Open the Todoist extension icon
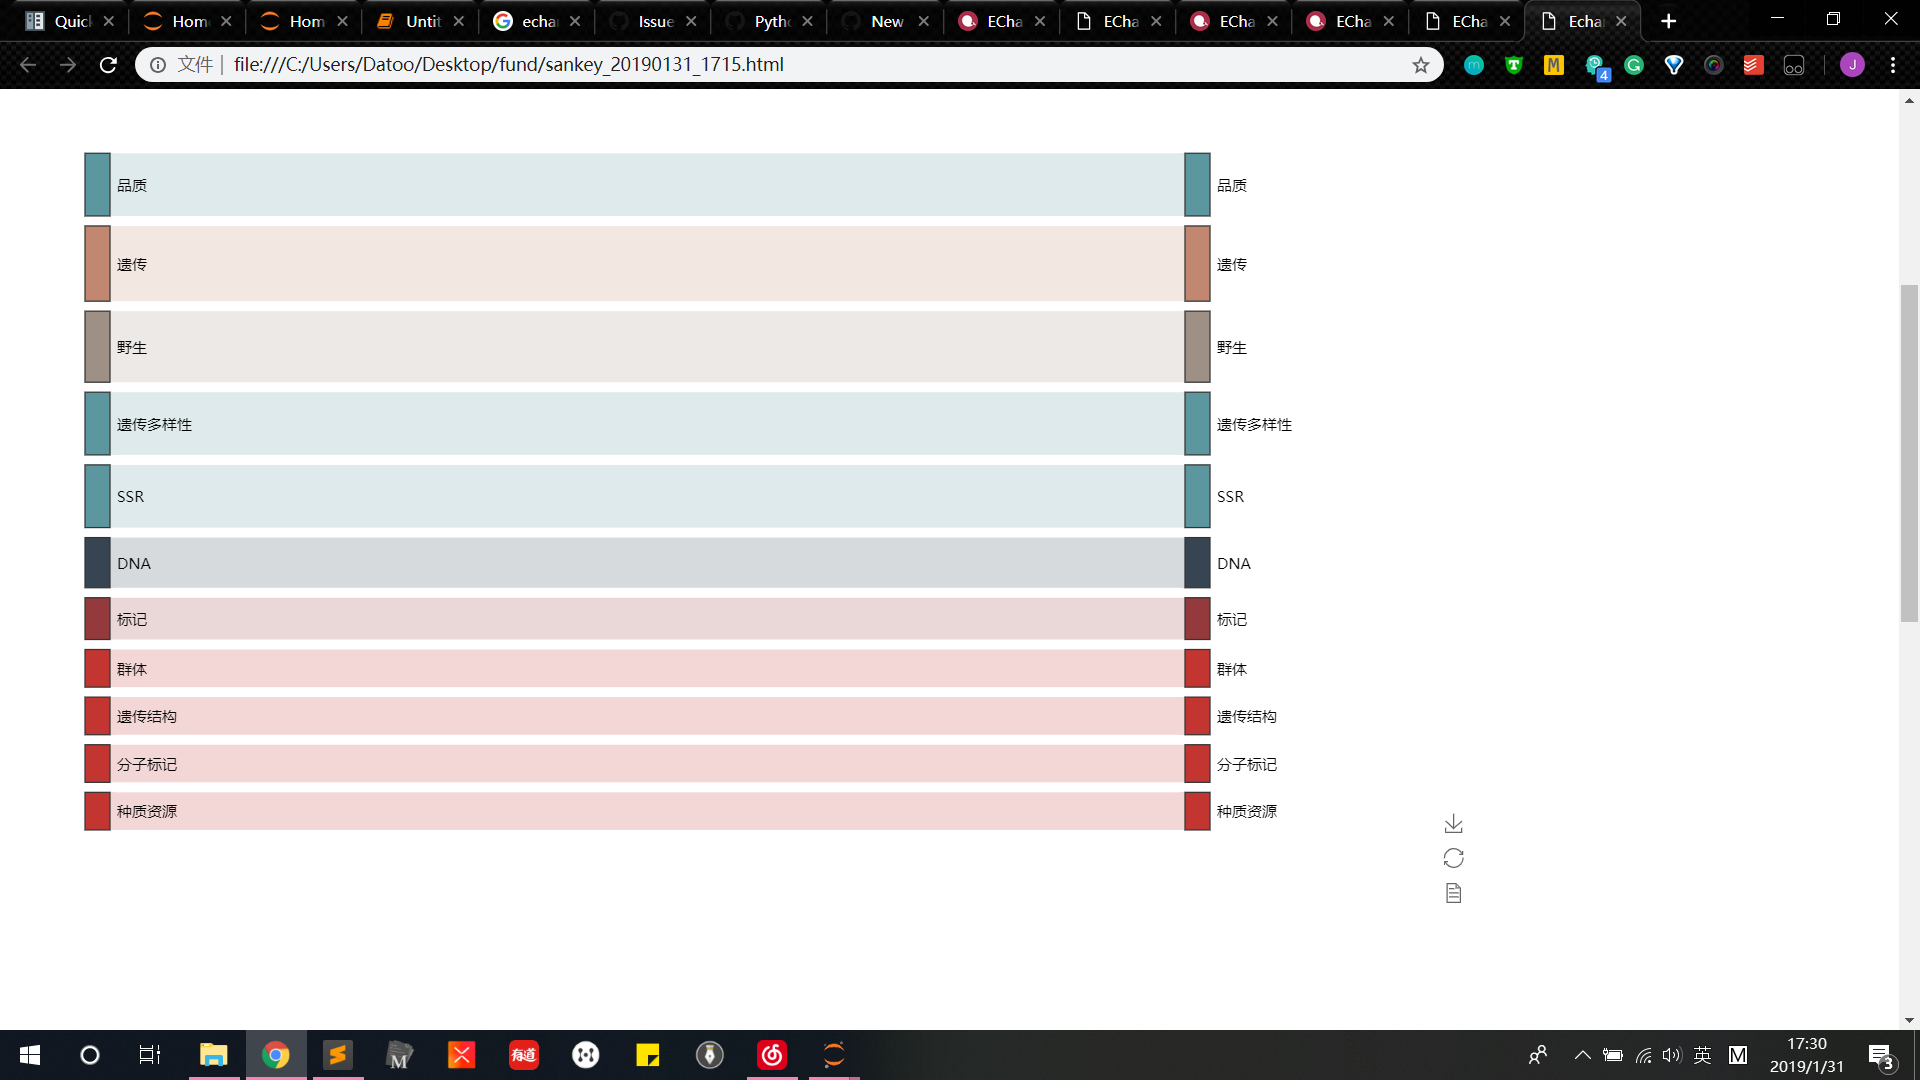 pos(1752,64)
